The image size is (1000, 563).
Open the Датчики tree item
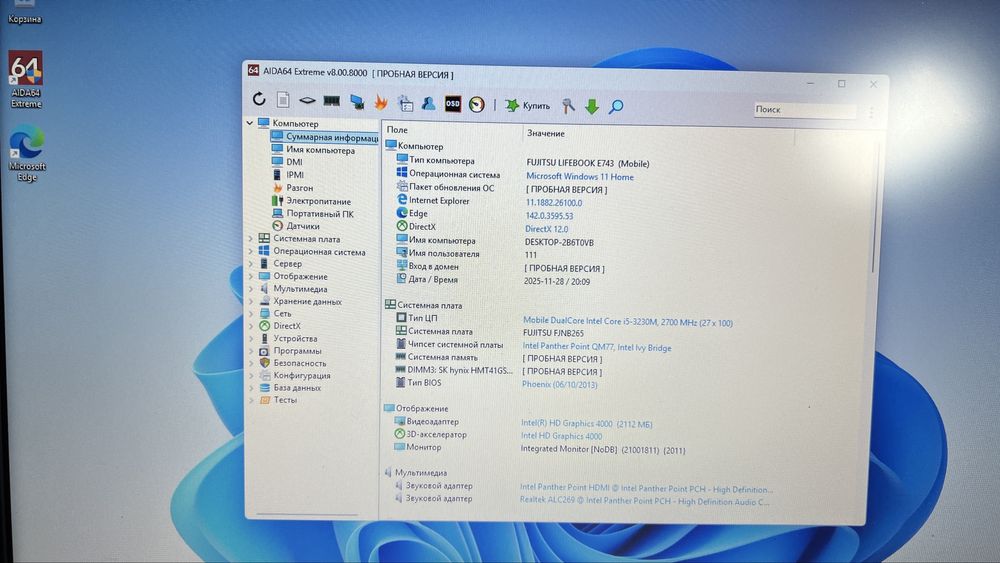pyautogui.click(x=296, y=226)
